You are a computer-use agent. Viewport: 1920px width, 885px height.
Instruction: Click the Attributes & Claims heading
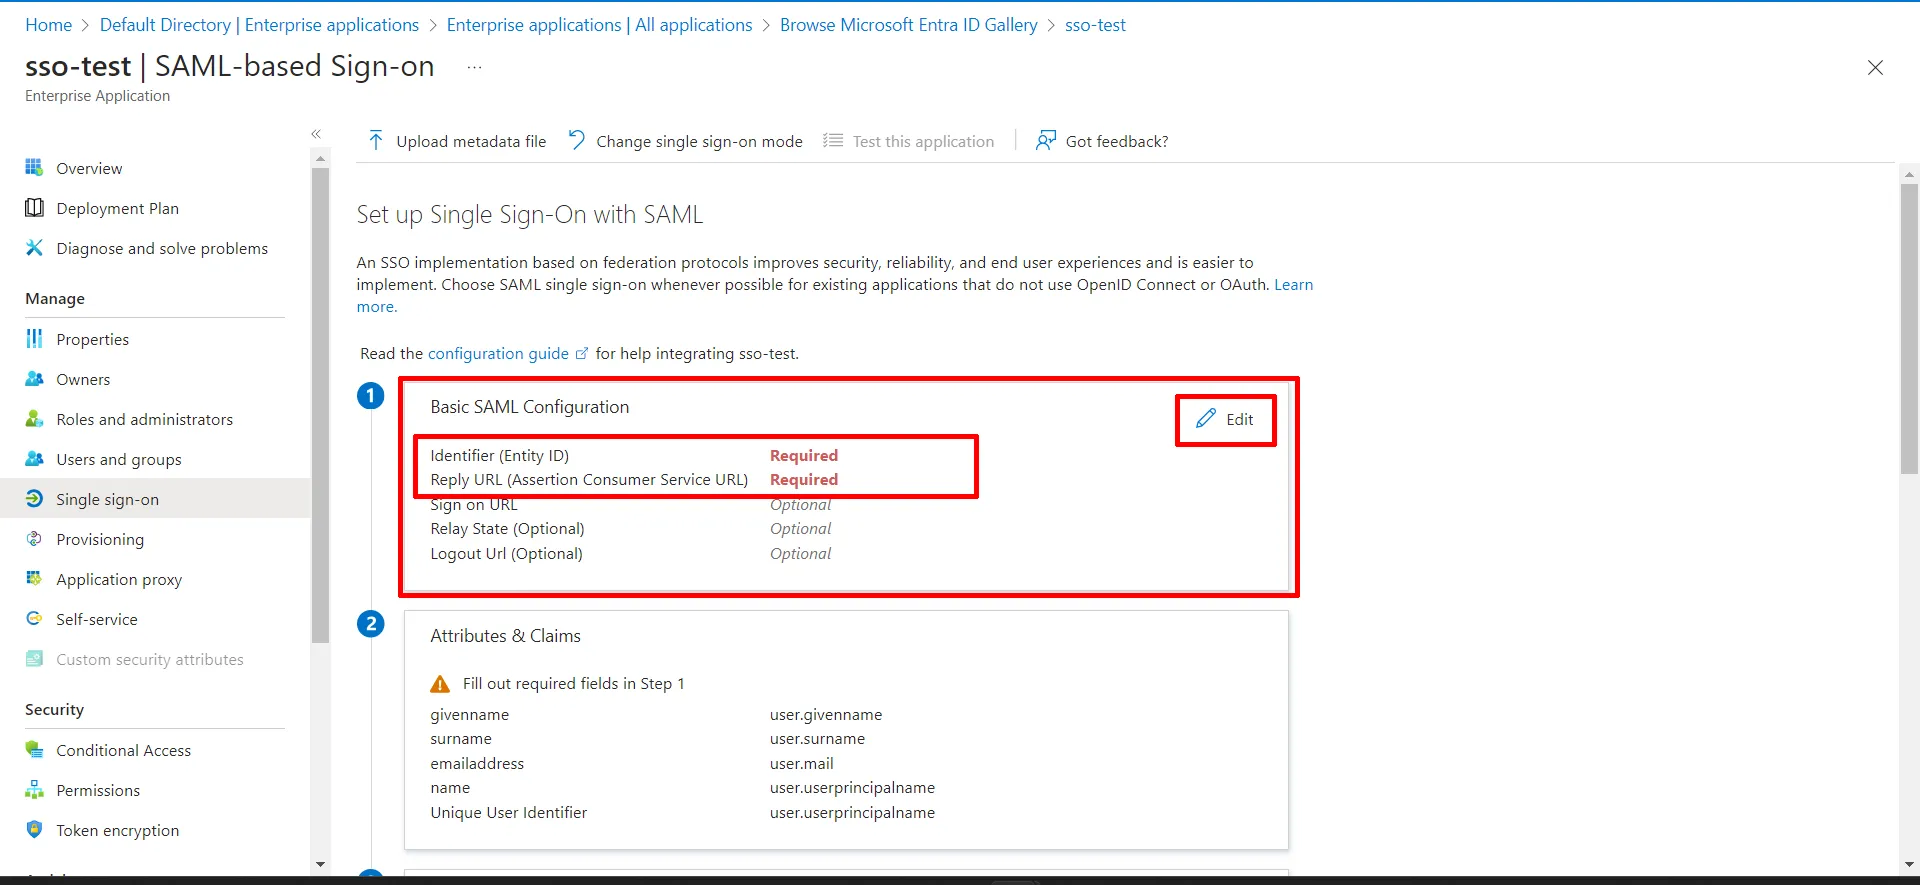click(505, 636)
